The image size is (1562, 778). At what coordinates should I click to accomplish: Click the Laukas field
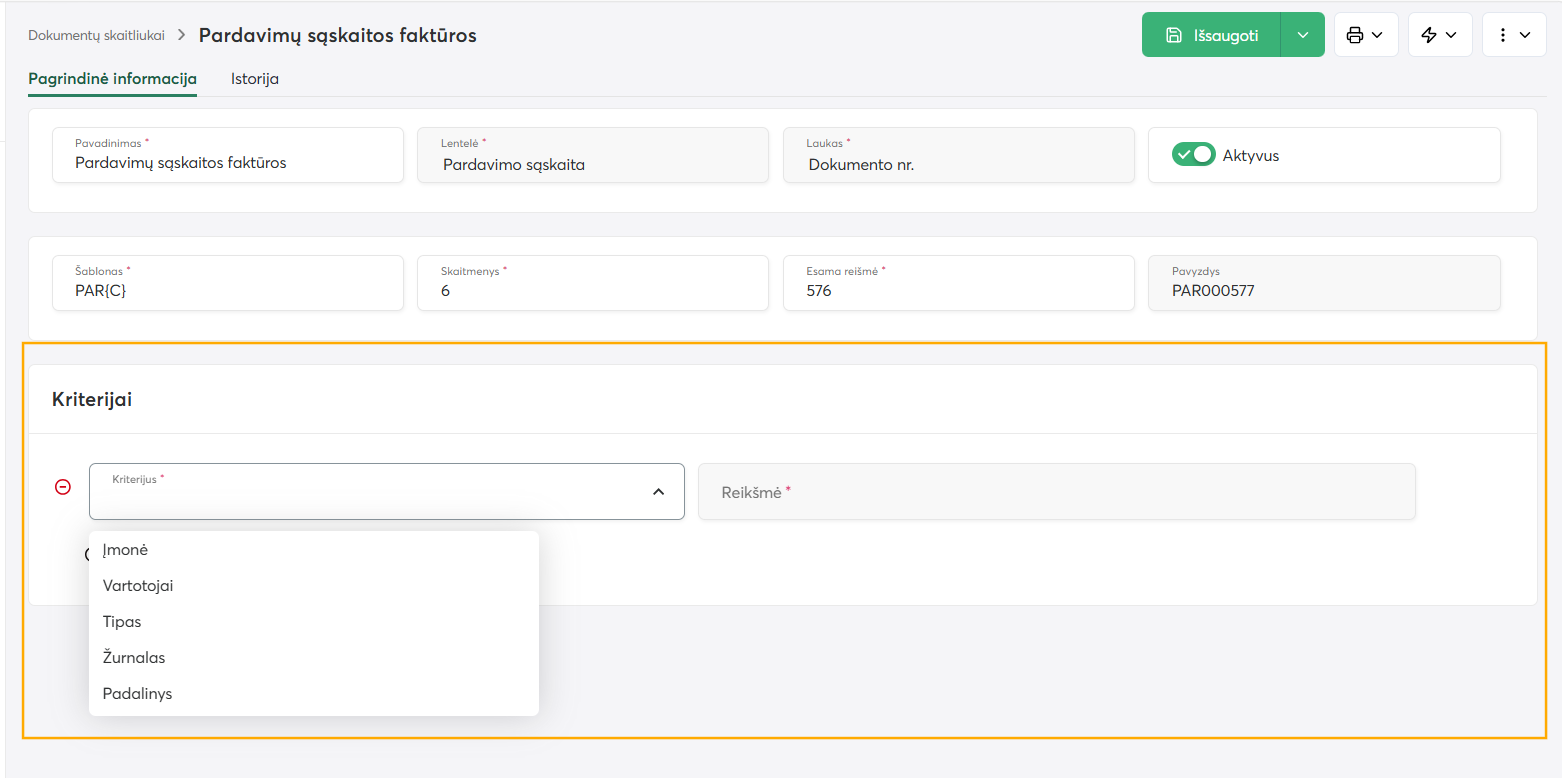tap(959, 155)
